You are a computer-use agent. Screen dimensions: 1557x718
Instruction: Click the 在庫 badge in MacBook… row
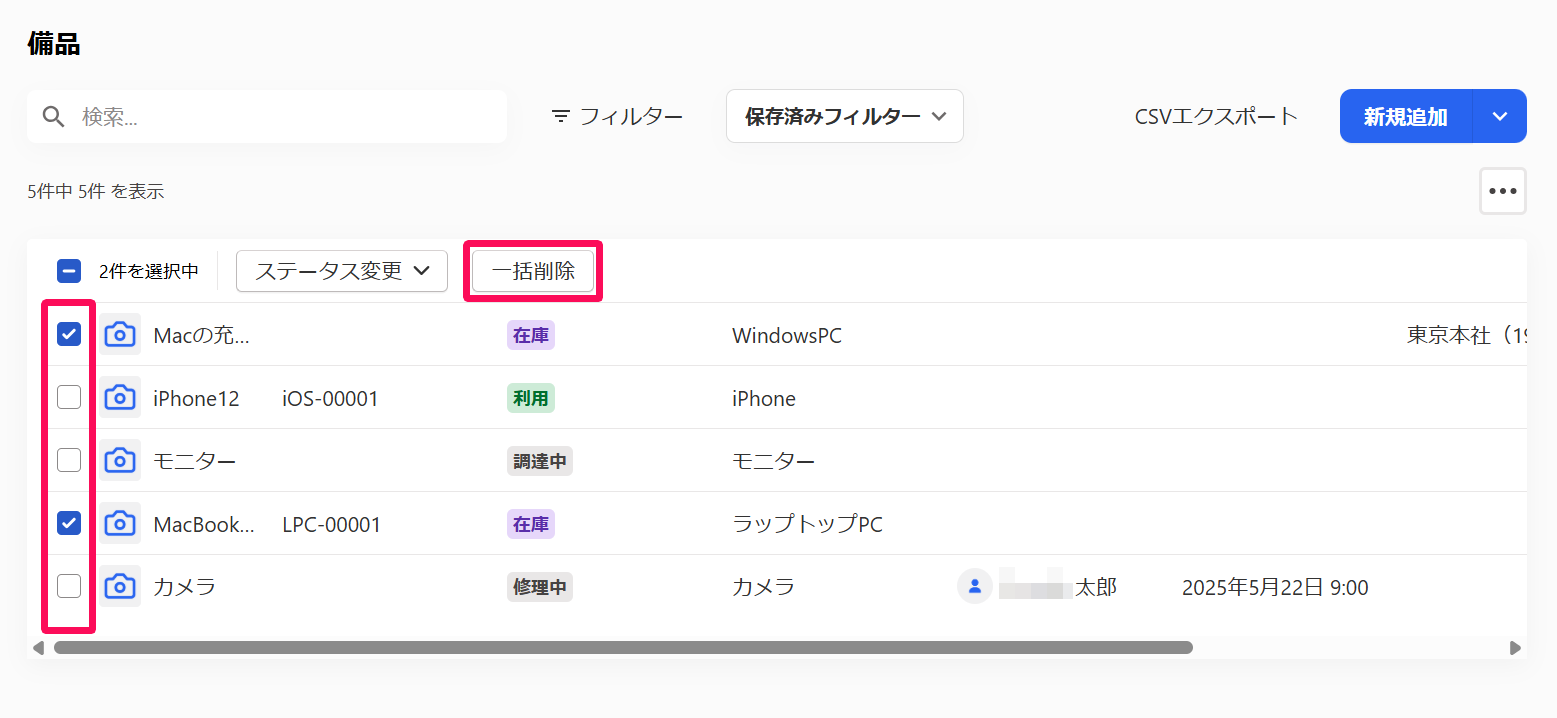pos(531,524)
